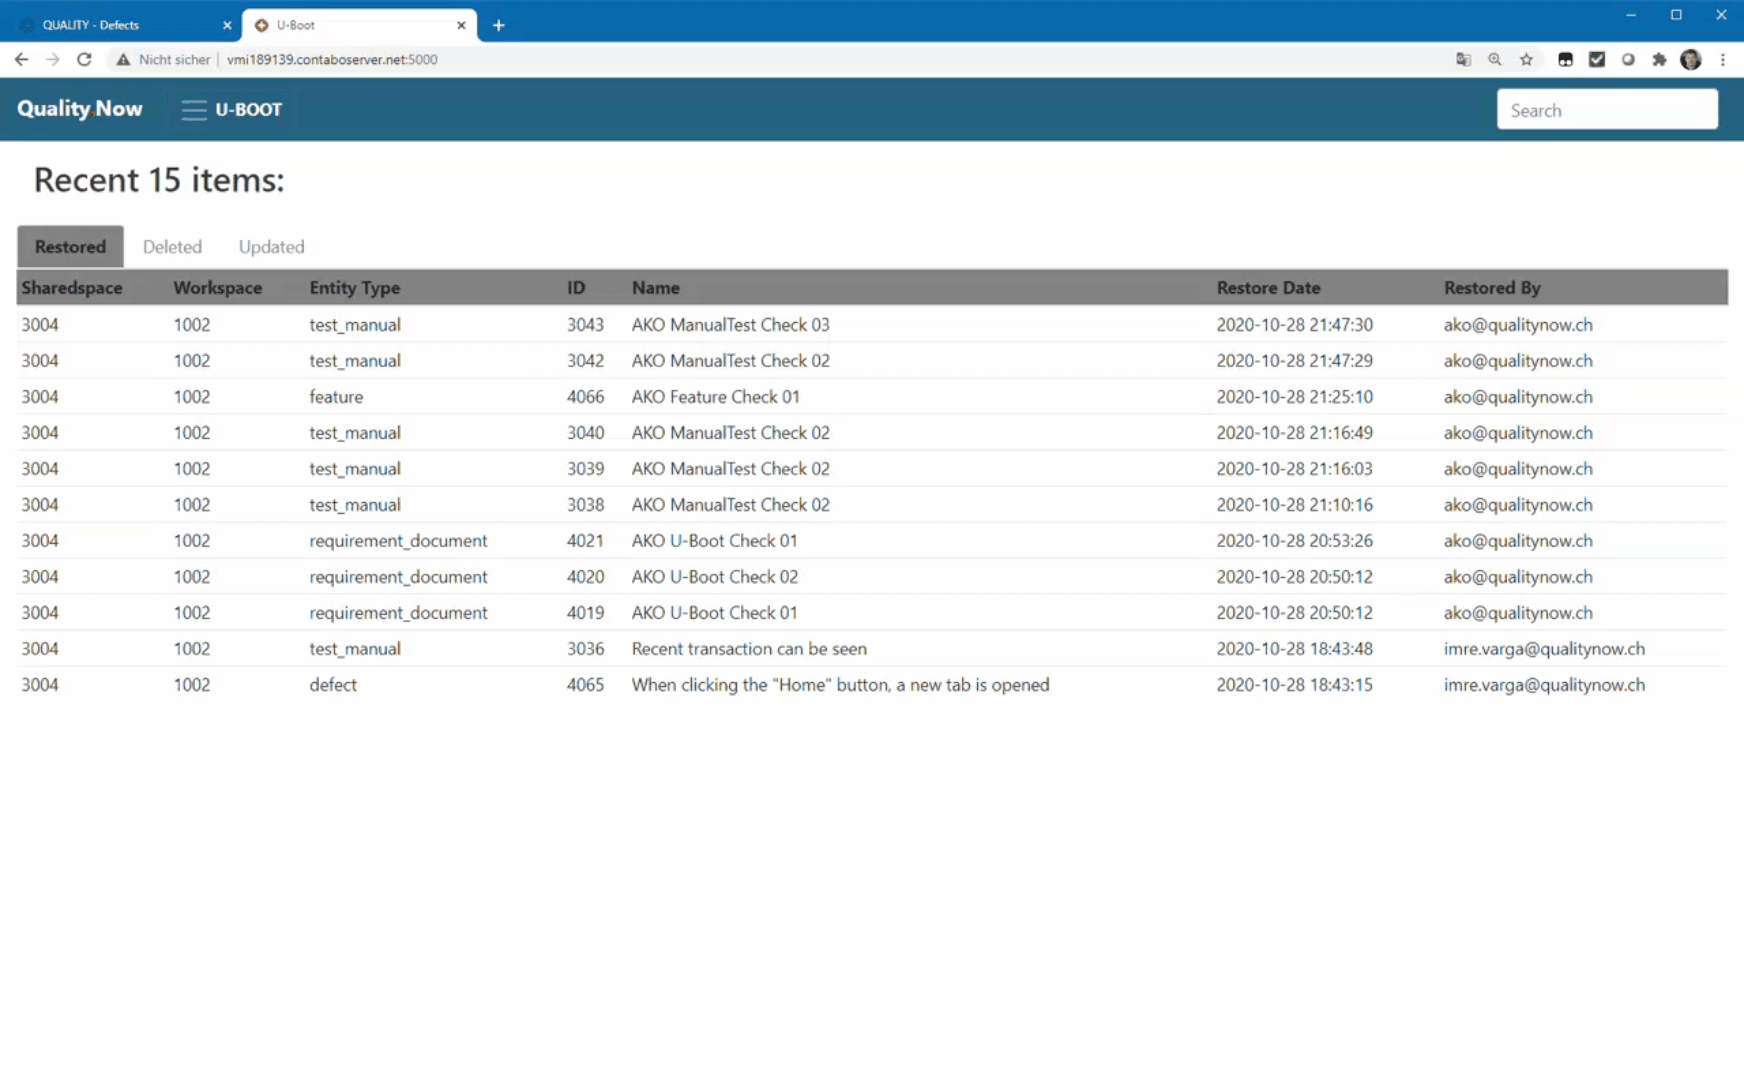Focus the Search input field
The image size is (1744, 1080).
(1606, 110)
